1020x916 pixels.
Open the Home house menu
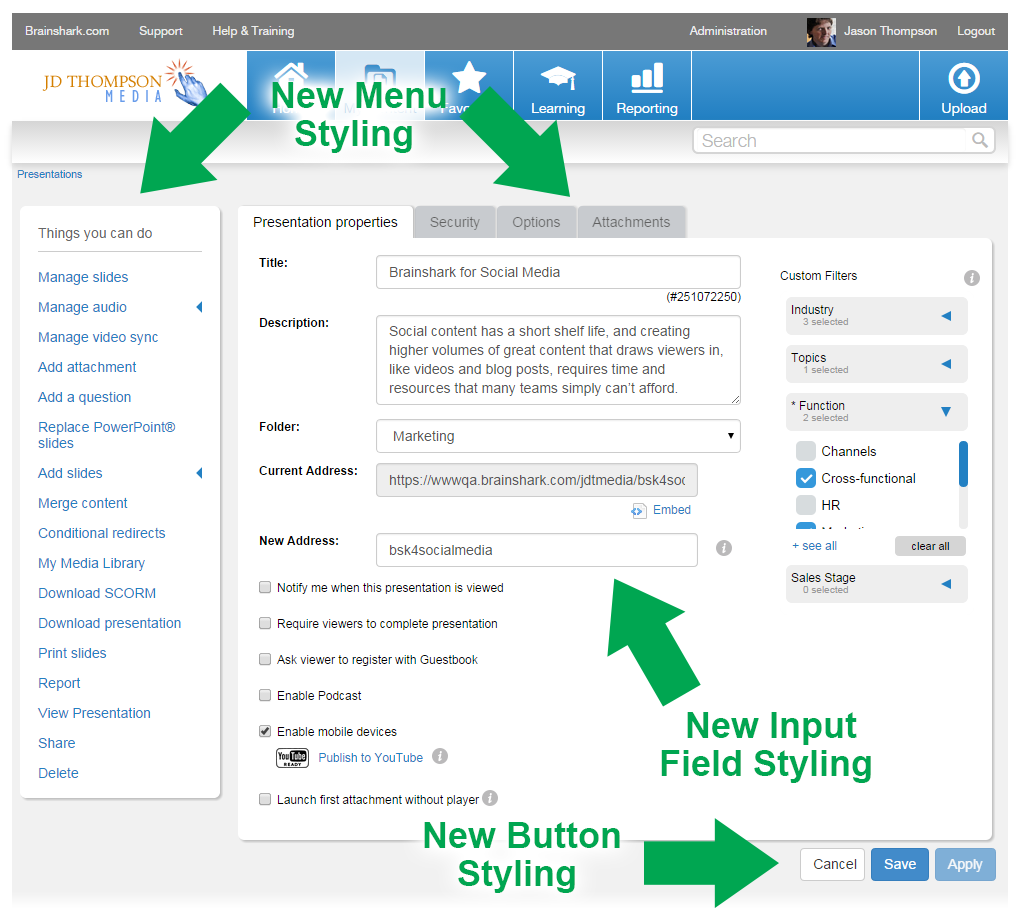point(291,86)
